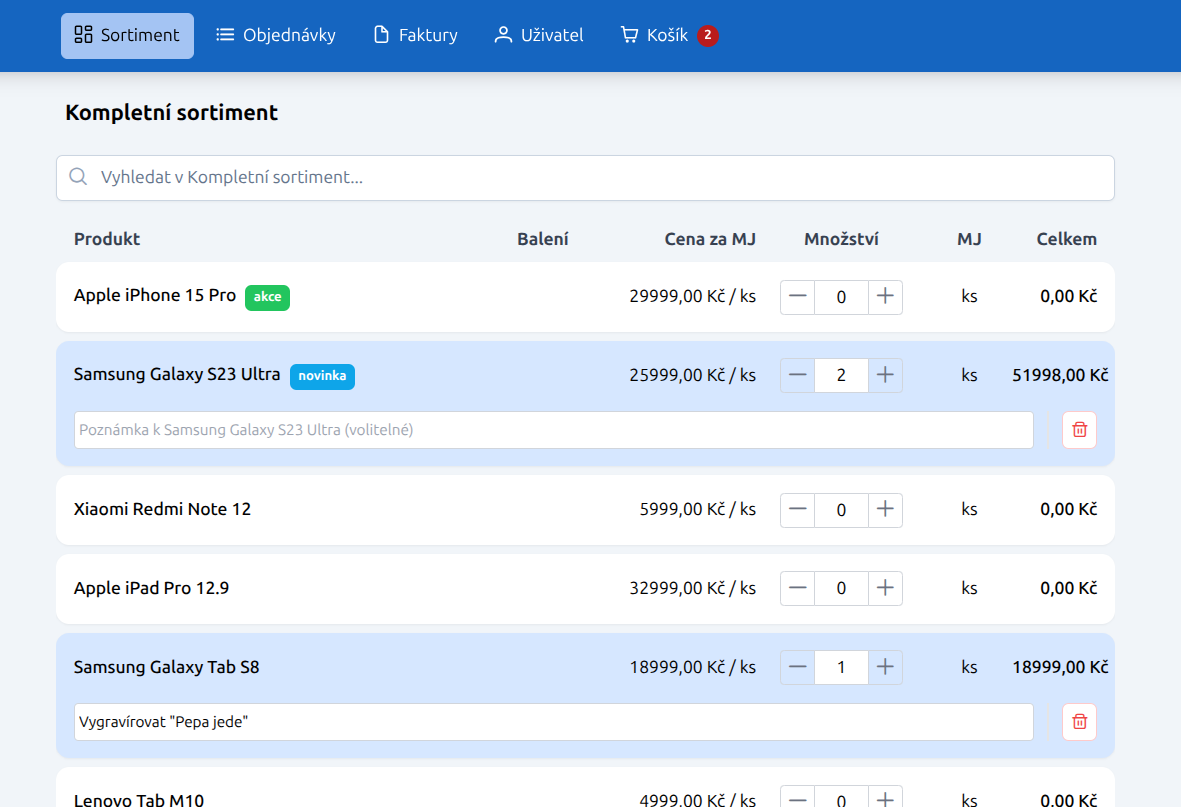The width and height of the screenshot is (1181, 807).
Task: Edit the "Pepa jede" engraving note
Action: pyautogui.click(x=553, y=722)
